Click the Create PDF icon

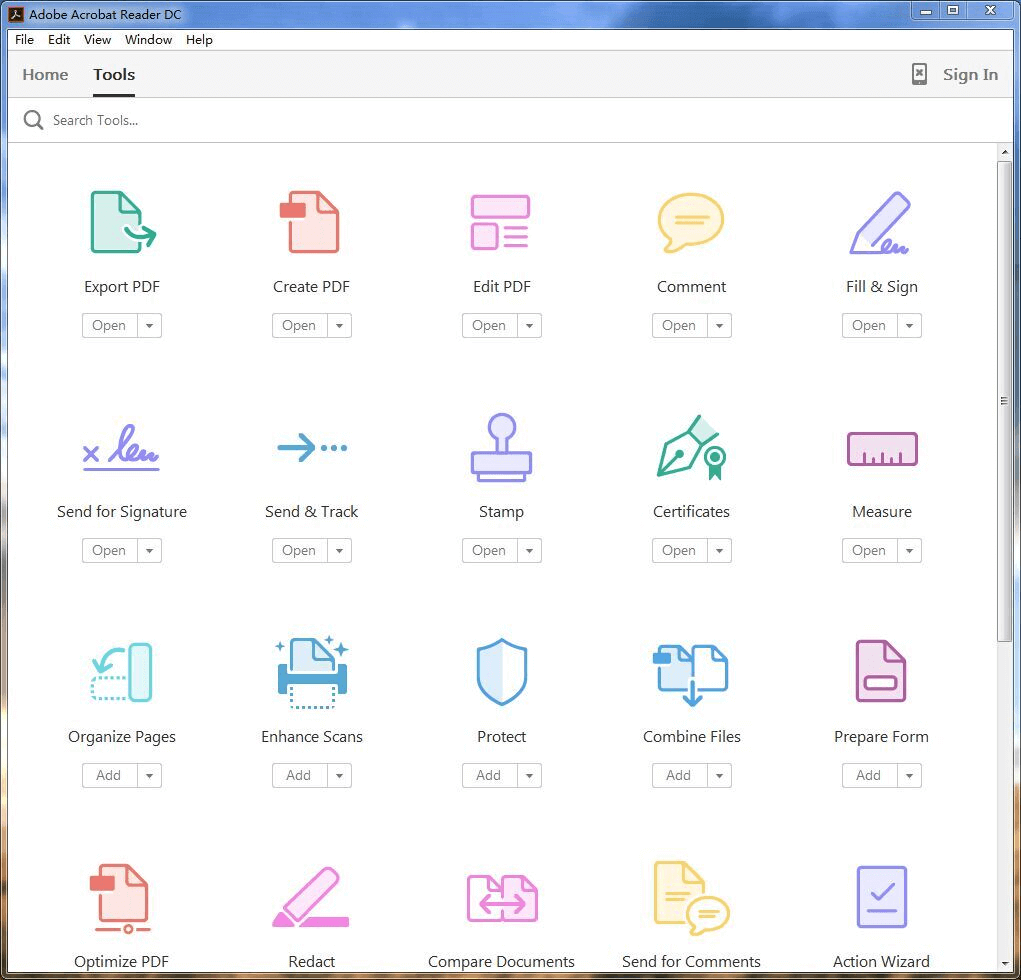coord(310,222)
